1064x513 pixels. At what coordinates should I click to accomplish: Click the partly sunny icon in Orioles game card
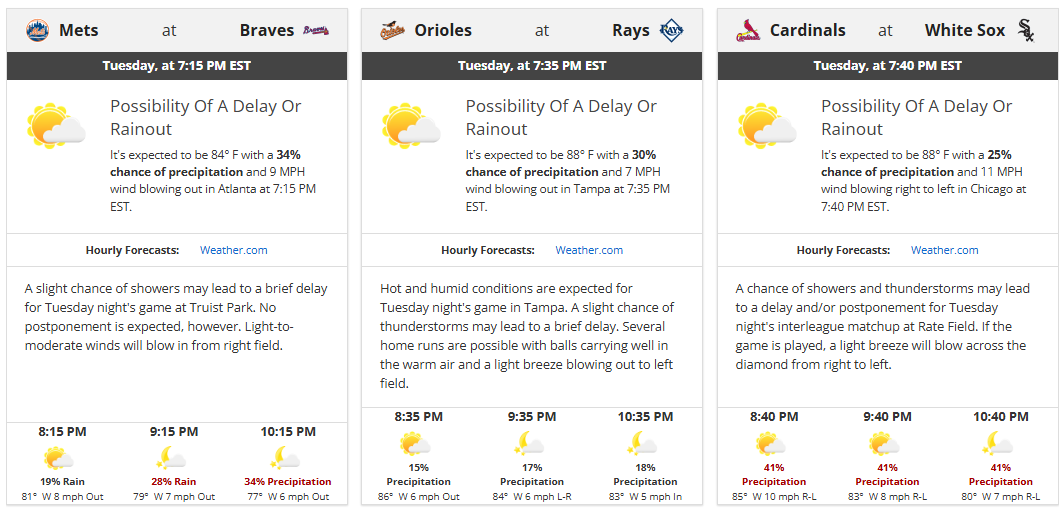[x=411, y=126]
